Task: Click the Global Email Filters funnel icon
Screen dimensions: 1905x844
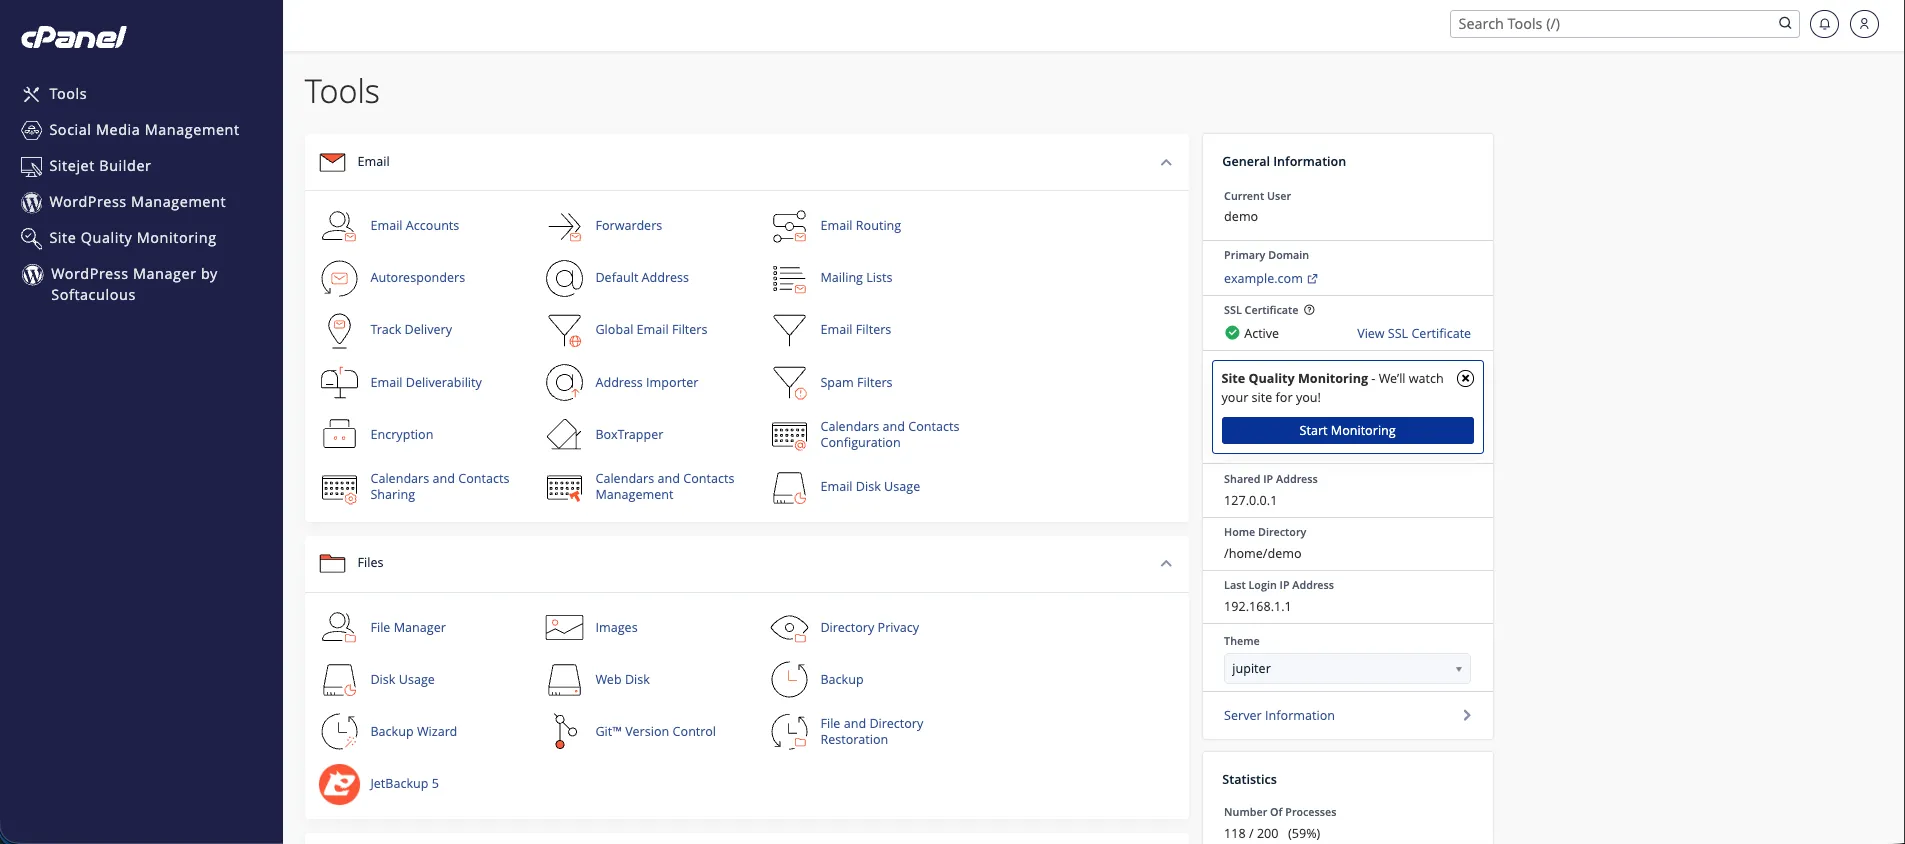Action: 564,330
